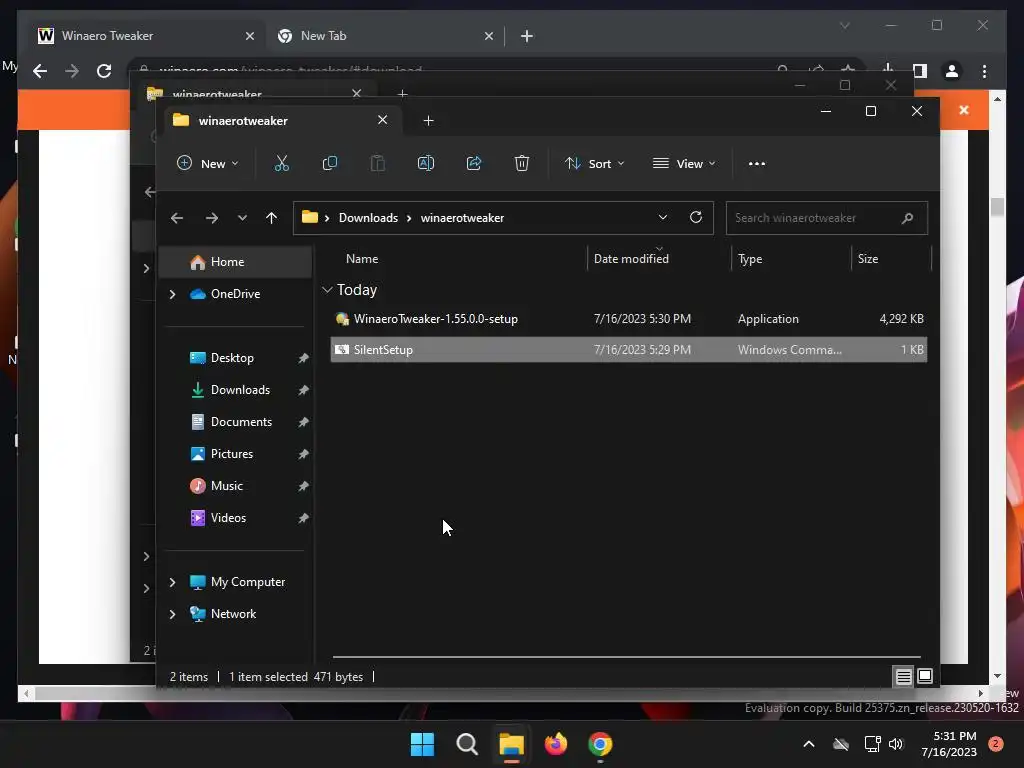Viewport: 1024px width, 768px height.
Task: Click the File Explorer taskbar icon
Action: click(511, 744)
